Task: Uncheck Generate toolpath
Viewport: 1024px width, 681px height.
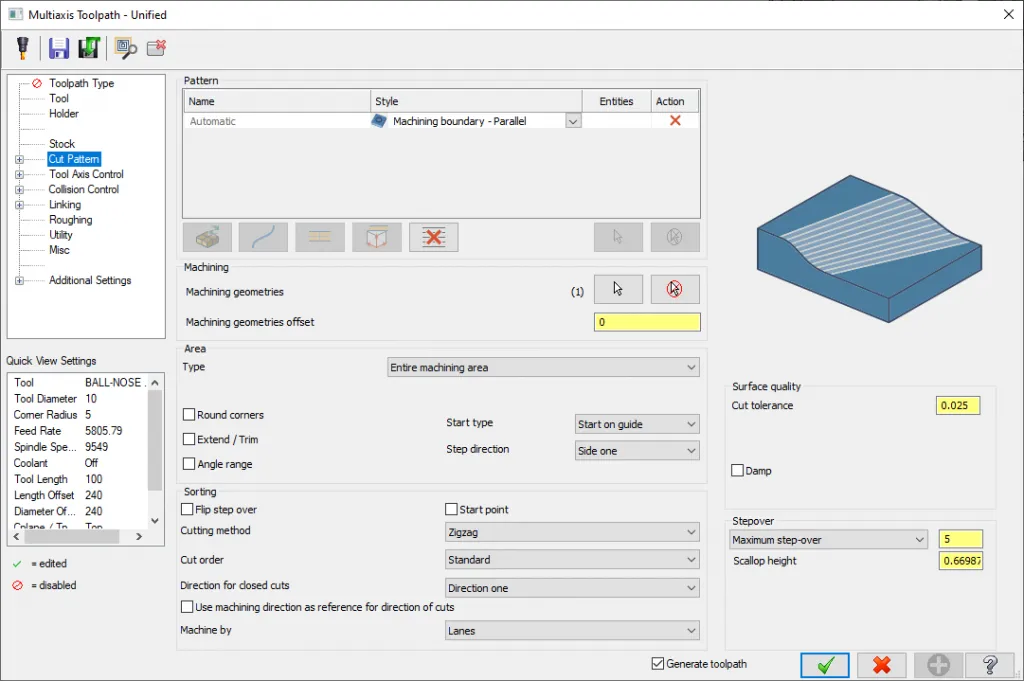Action: pos(658,663)
